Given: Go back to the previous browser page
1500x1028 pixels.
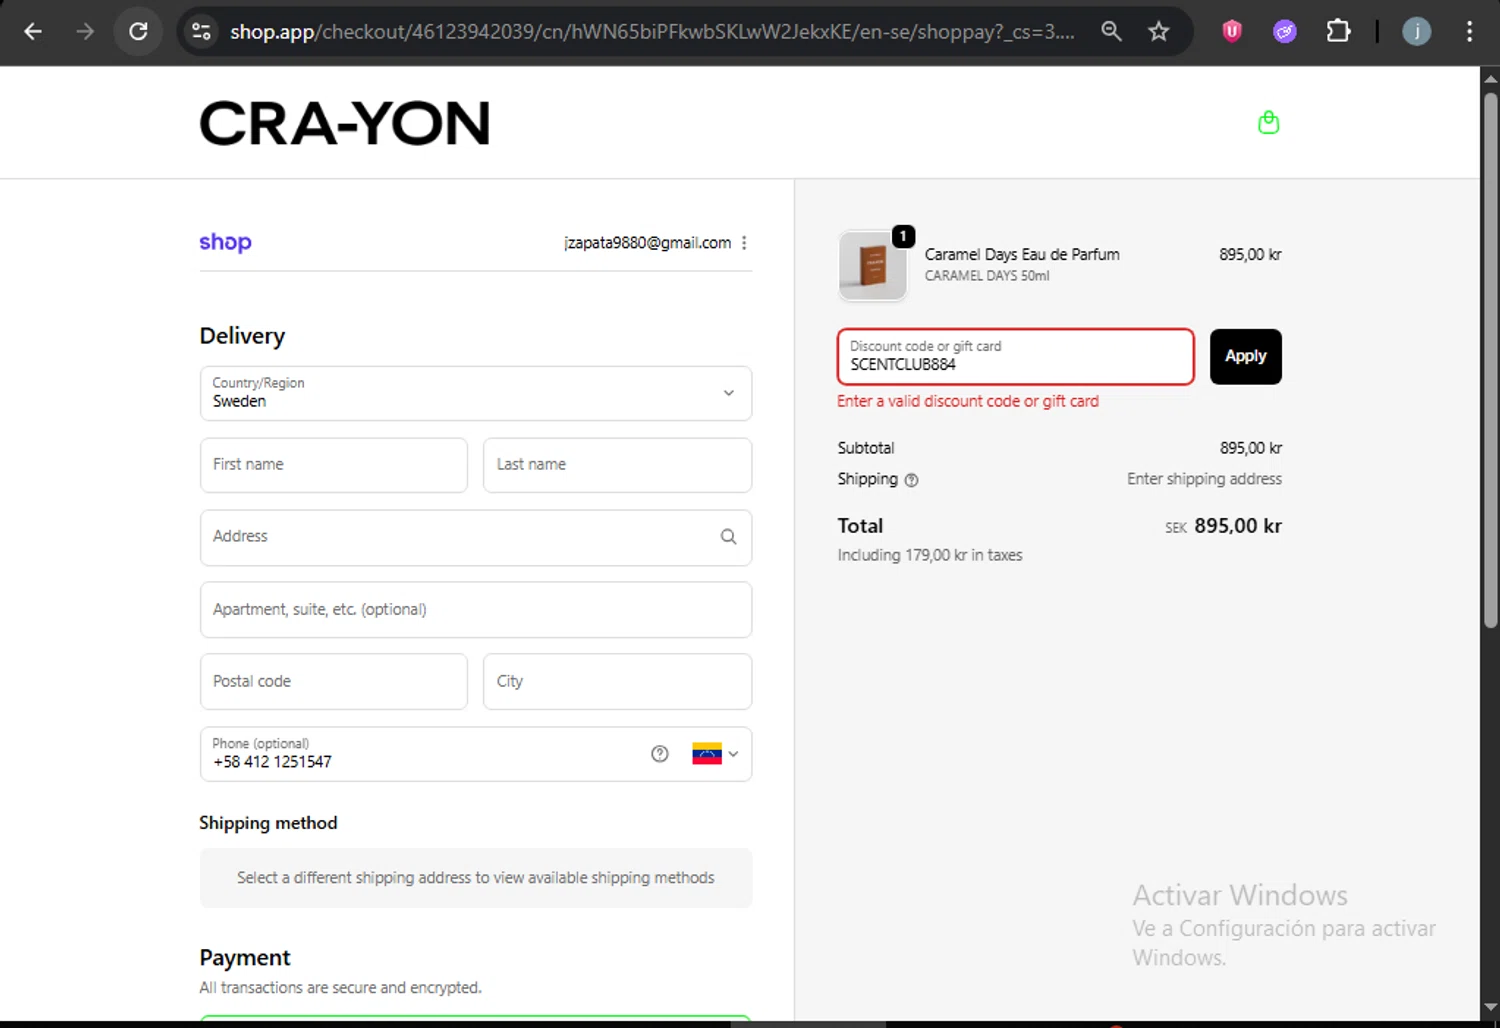Looking at the screenshot, I should click(33, 32).
